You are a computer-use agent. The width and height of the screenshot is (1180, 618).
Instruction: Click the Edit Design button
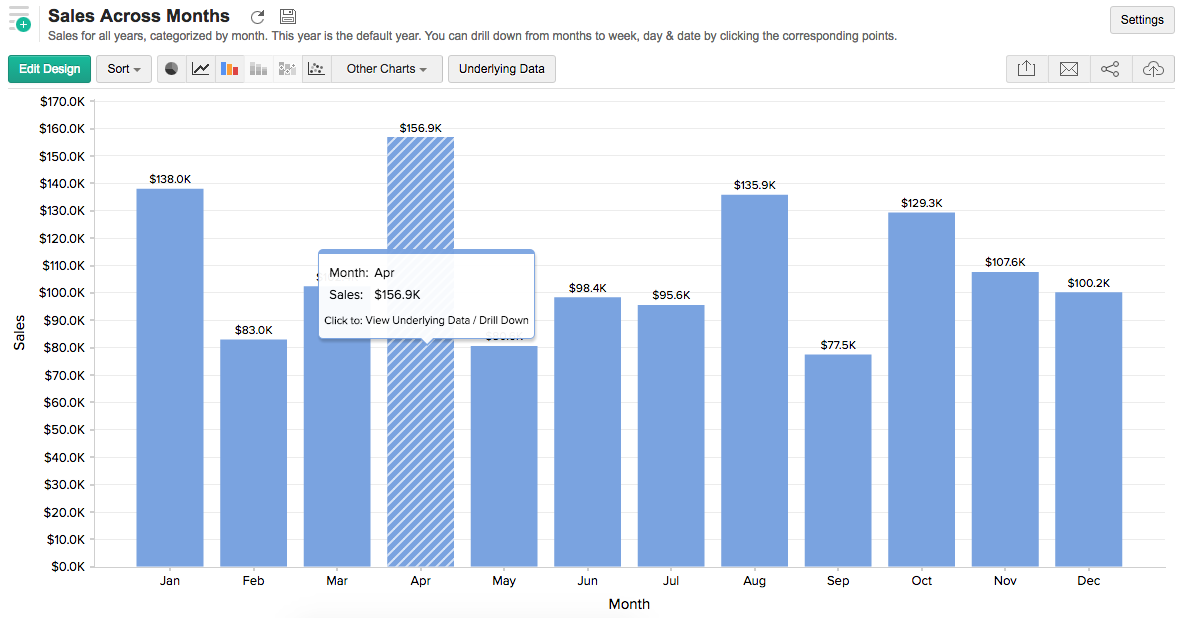click(x=49, y=69)
